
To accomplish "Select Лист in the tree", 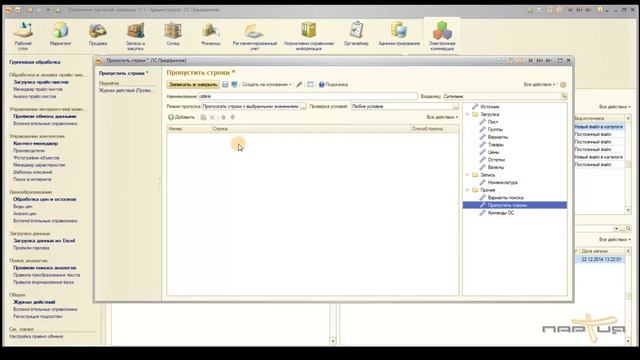I will [493, 122].
